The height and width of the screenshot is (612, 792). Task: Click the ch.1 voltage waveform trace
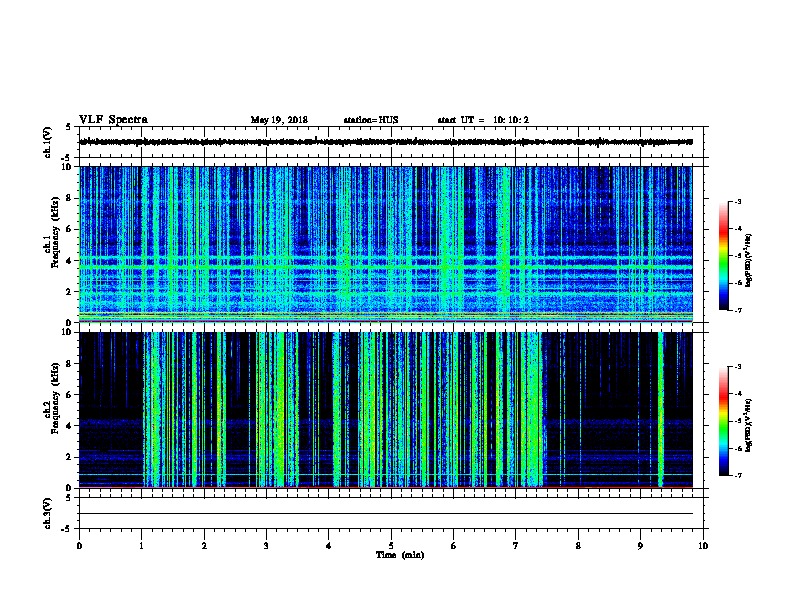coord(386,142)
